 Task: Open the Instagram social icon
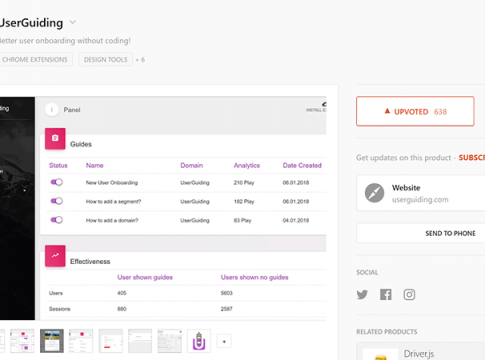pyautogui.click(x=409, y=295)
